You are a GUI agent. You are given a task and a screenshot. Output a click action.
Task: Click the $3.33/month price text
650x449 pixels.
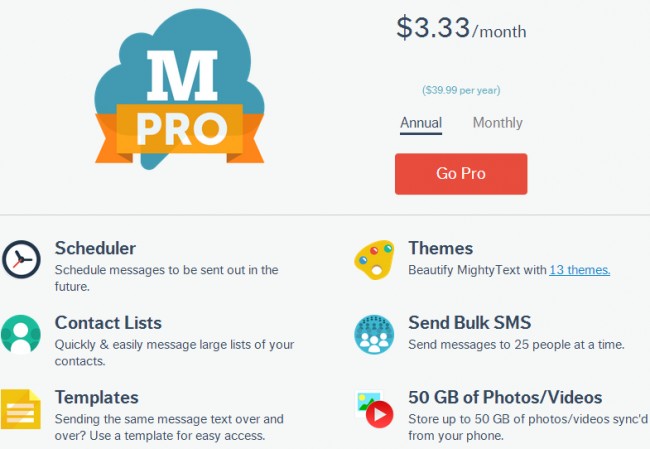pos(461,28)
